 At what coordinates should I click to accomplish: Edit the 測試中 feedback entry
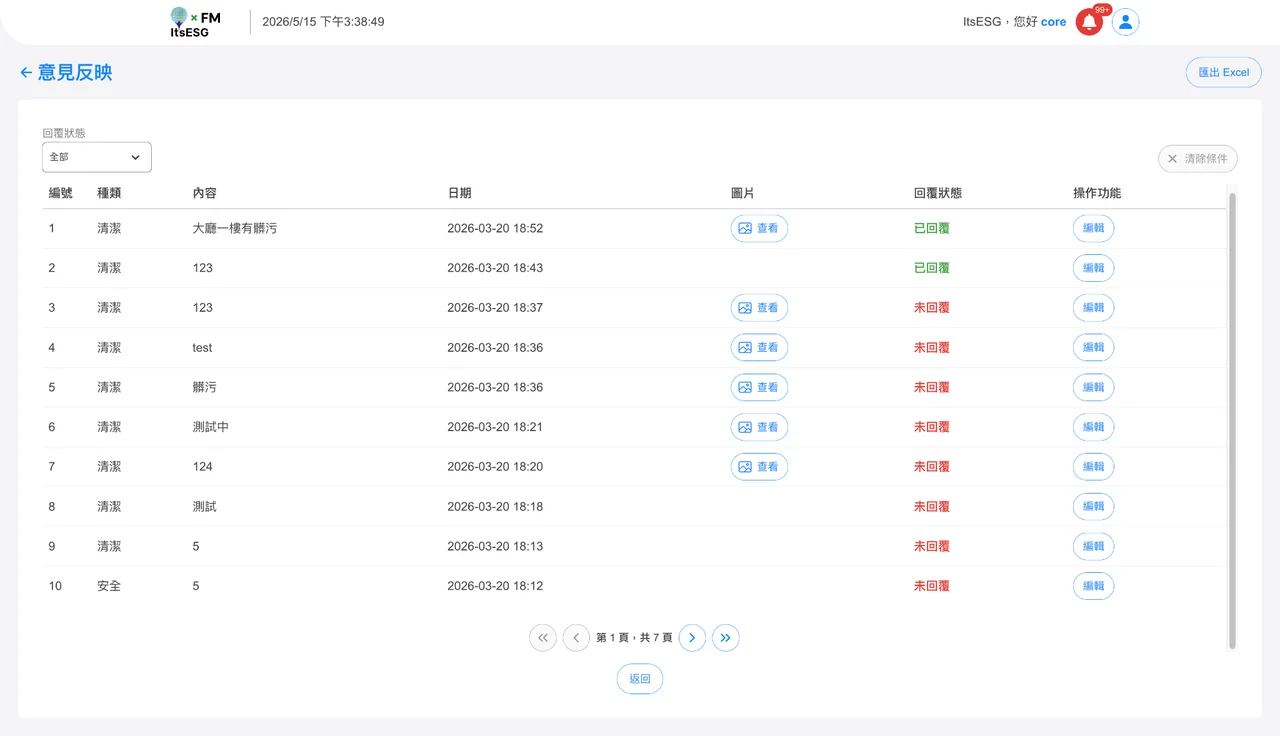(1093, 427)
